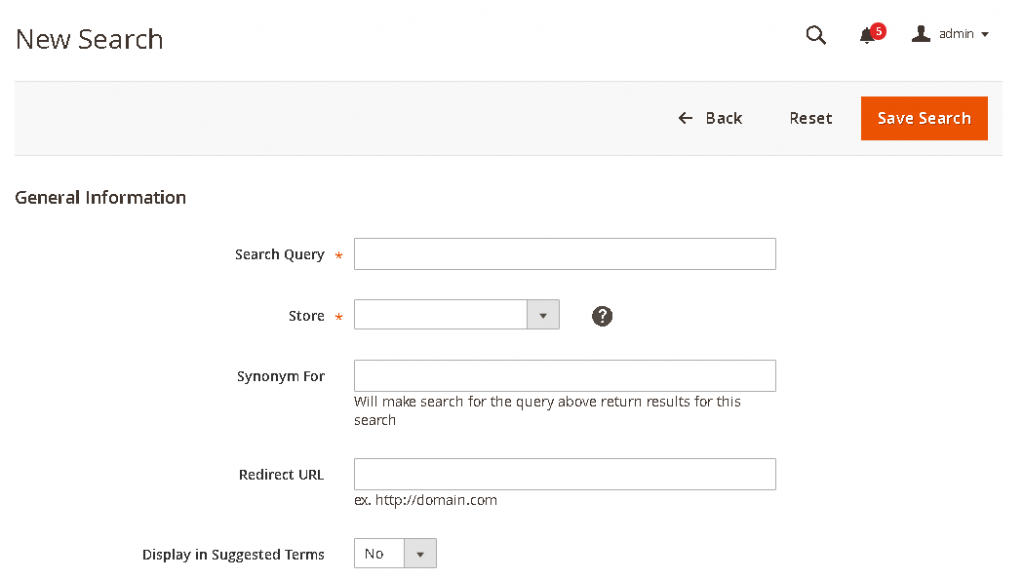Click inside the Synonym For field
Image resolution: width=1024 pixels, height=579 pixels.
(564, 375)
